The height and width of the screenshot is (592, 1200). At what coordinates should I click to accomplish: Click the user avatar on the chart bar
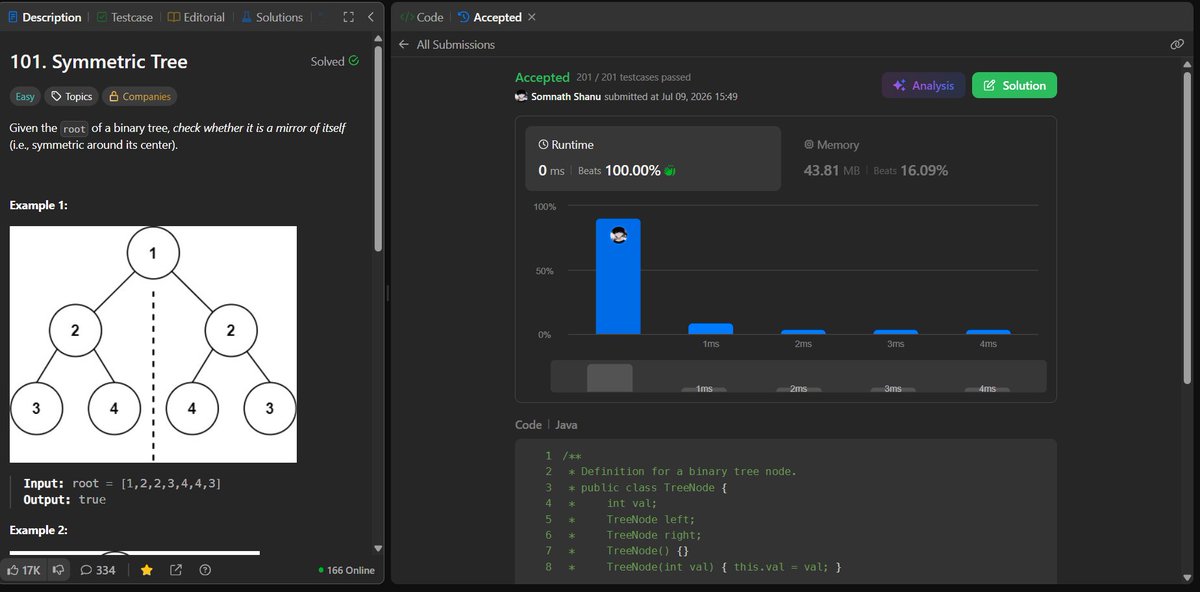(x=618, y=236)
